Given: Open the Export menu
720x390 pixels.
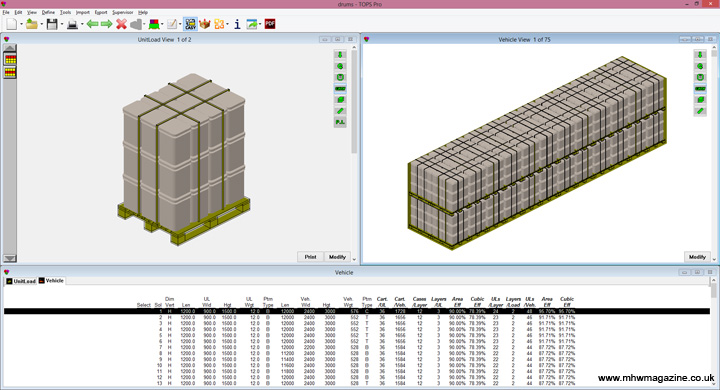Looking at the screenshot, I should pyautogui.click(x=101, y=12).
